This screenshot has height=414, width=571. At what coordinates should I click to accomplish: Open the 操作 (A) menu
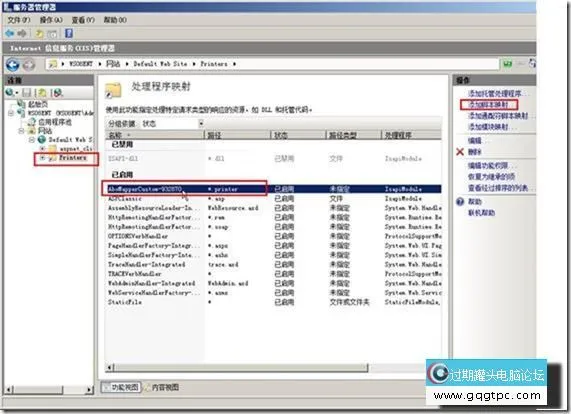pos(51,20)
